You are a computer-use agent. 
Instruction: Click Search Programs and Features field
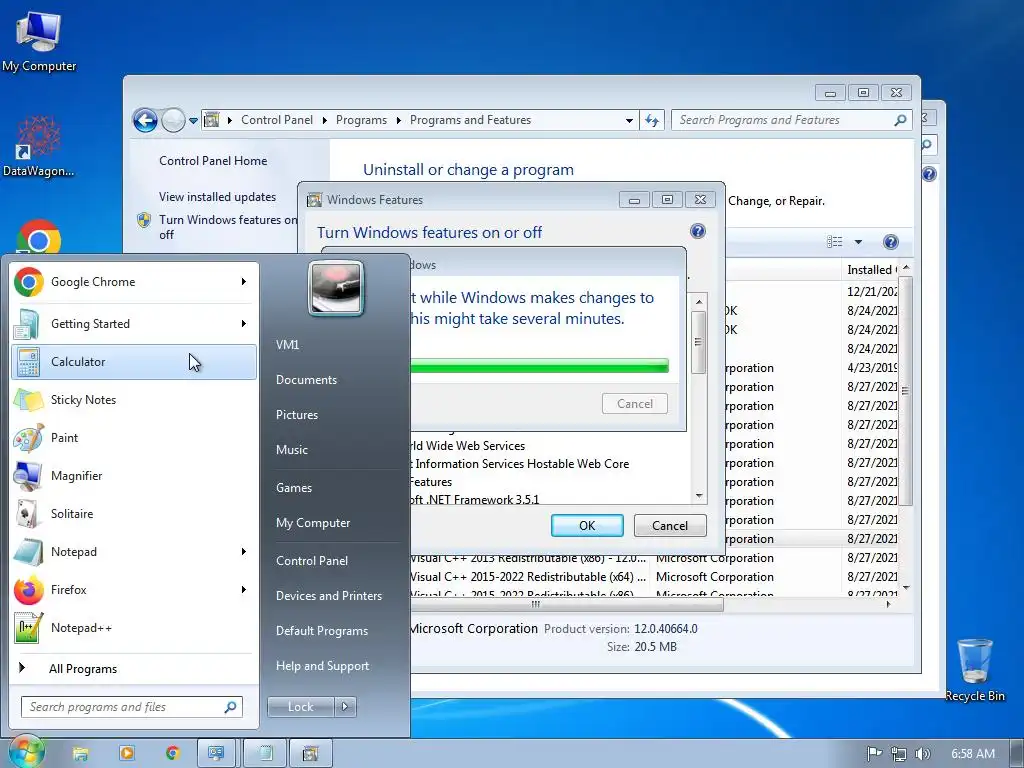point(791,120)
